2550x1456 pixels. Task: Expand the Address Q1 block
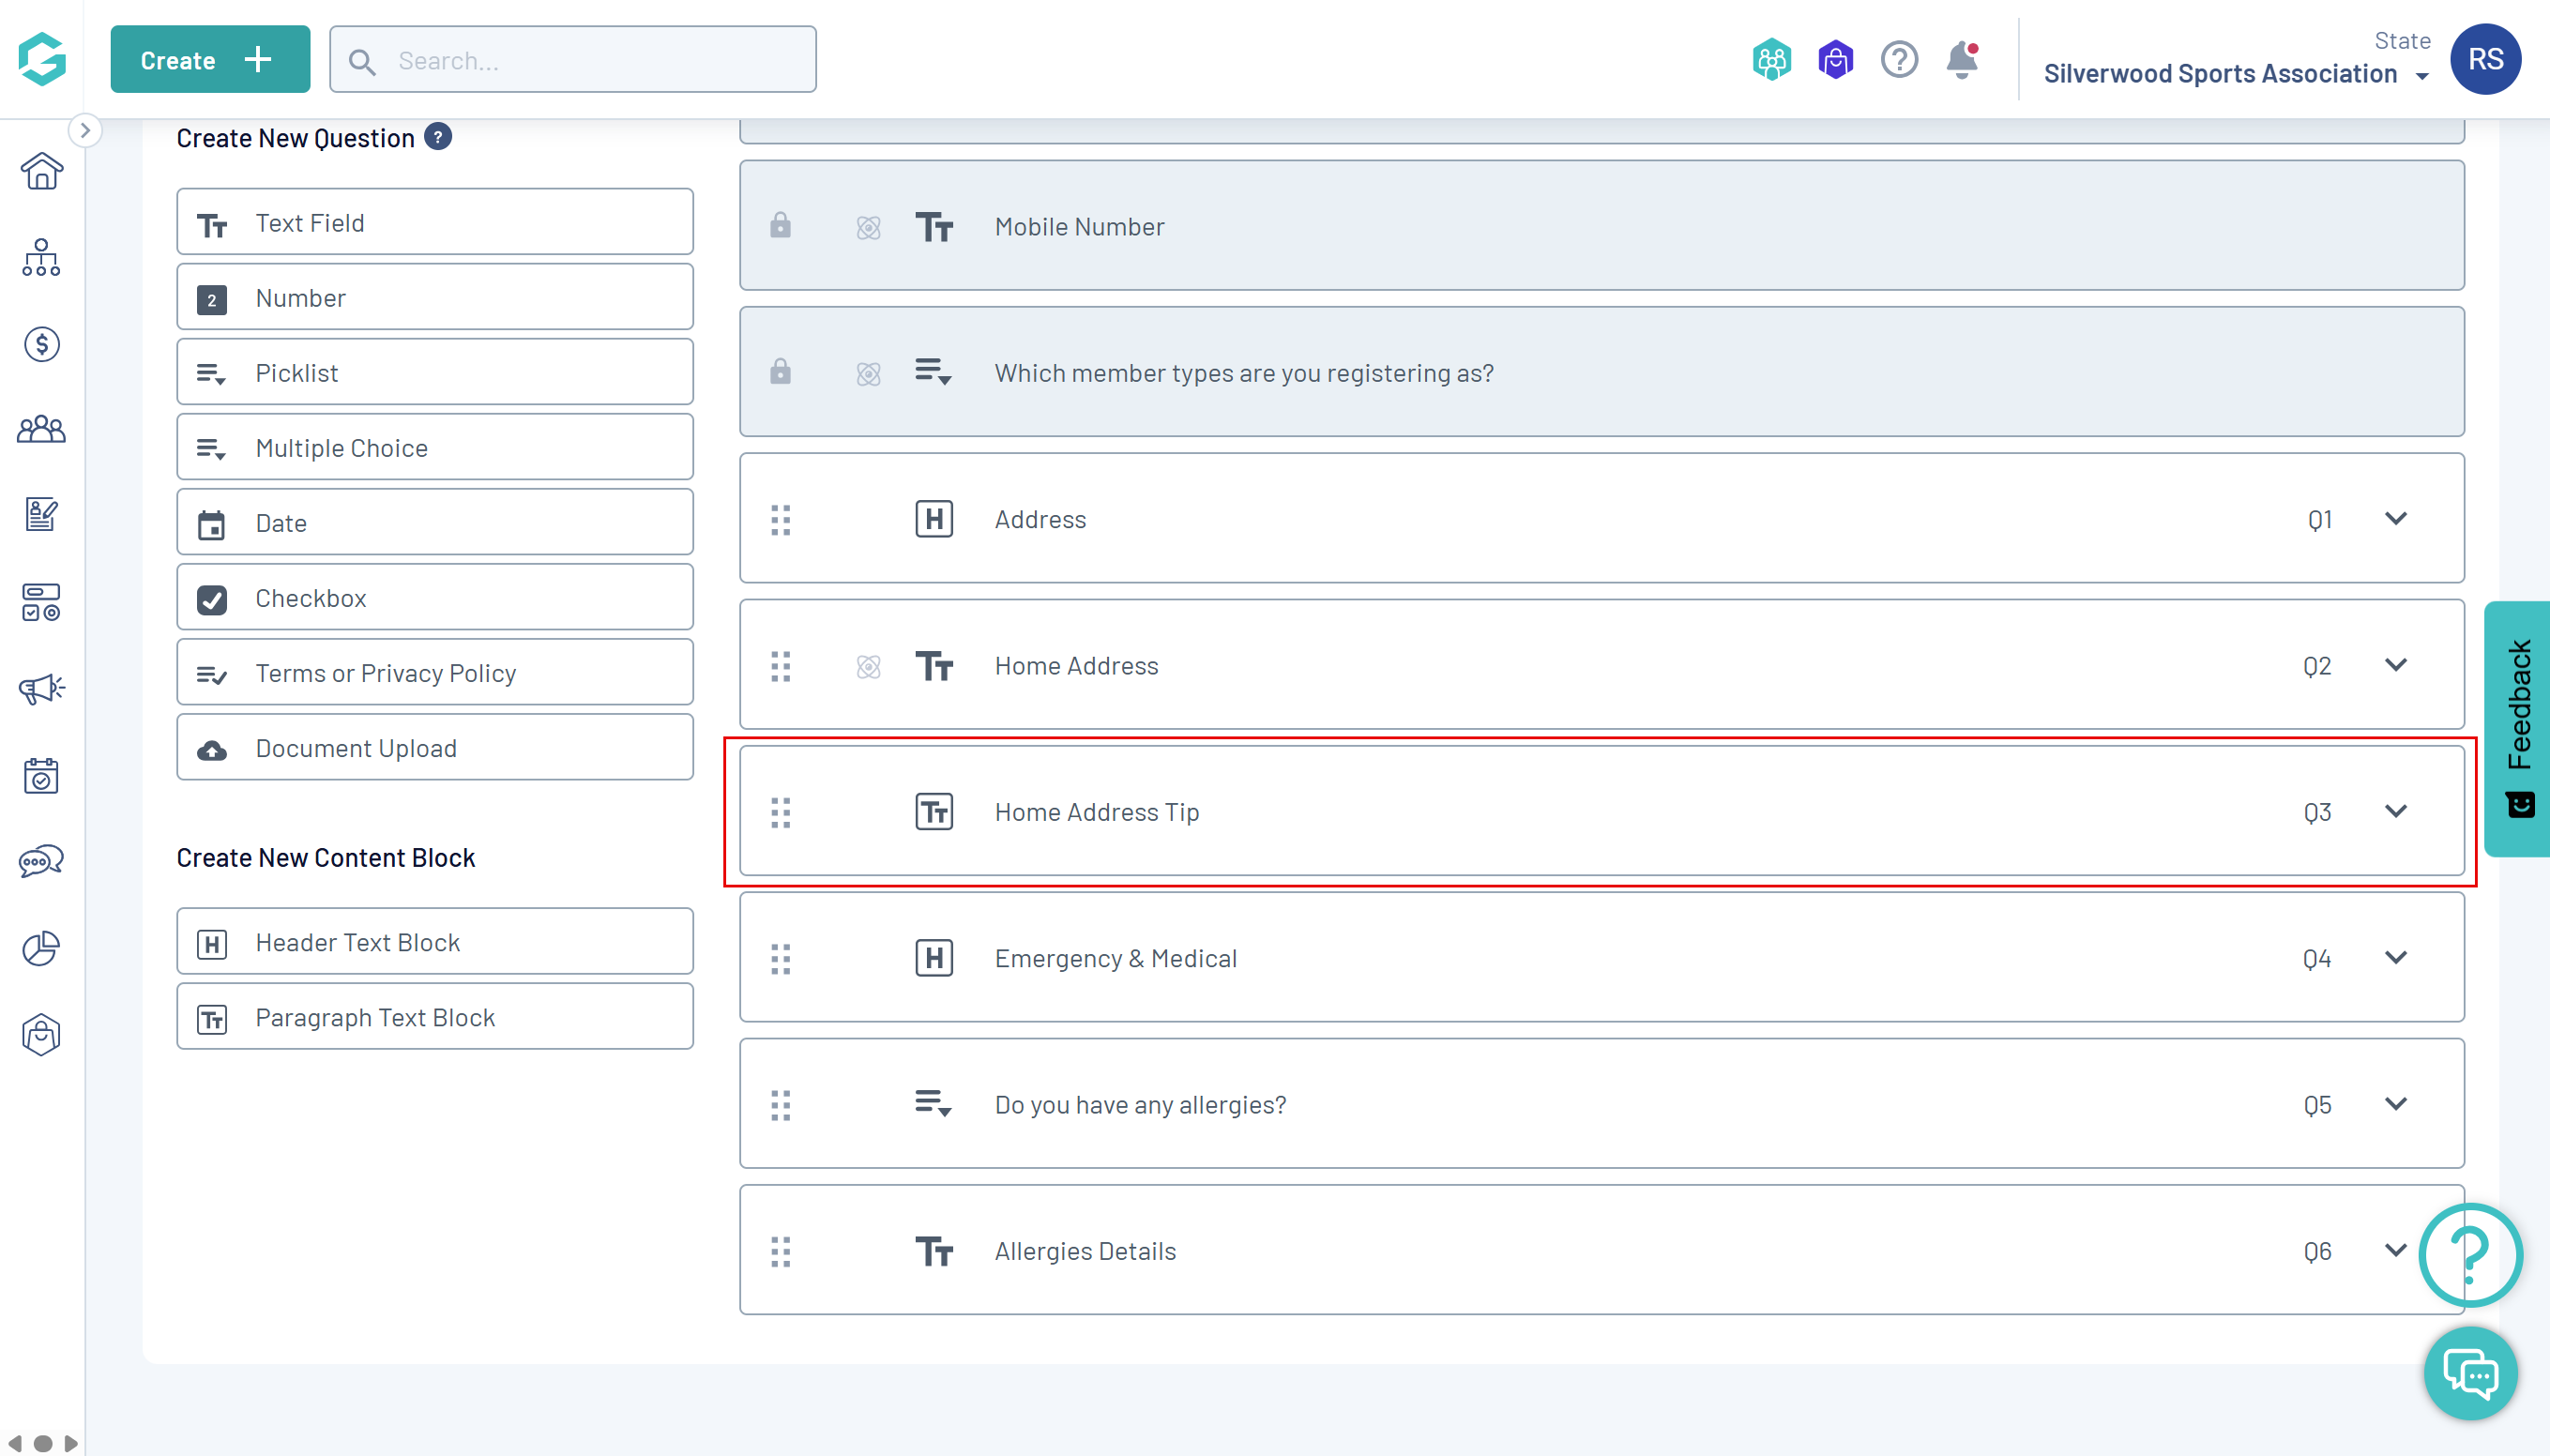(x=2395, y=519)
